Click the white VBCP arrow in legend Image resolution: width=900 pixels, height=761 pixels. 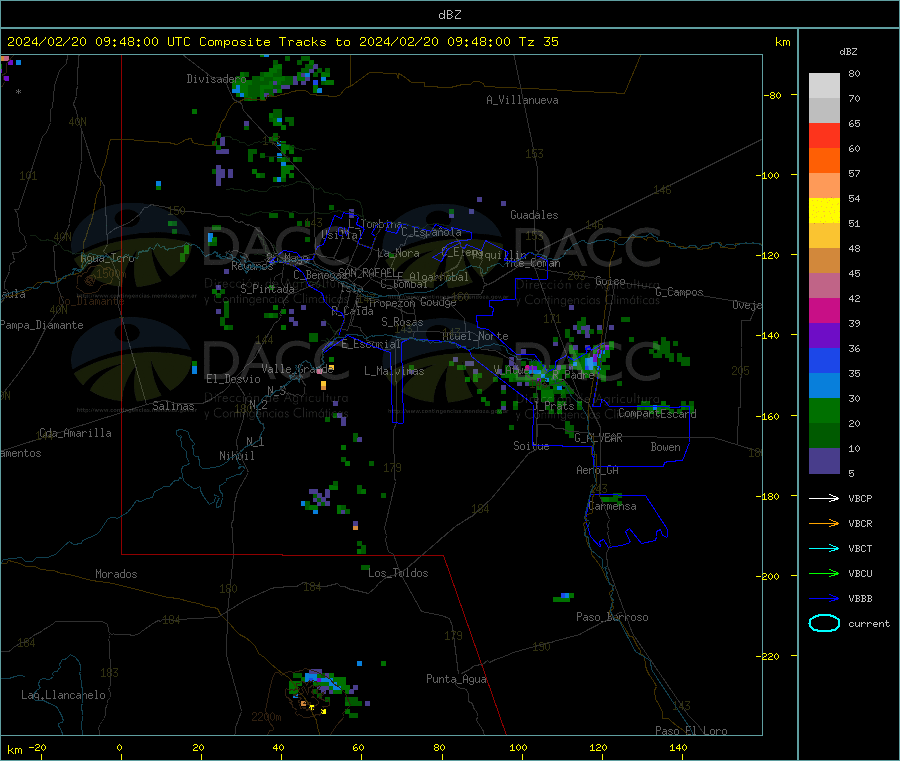pos(824,498)
